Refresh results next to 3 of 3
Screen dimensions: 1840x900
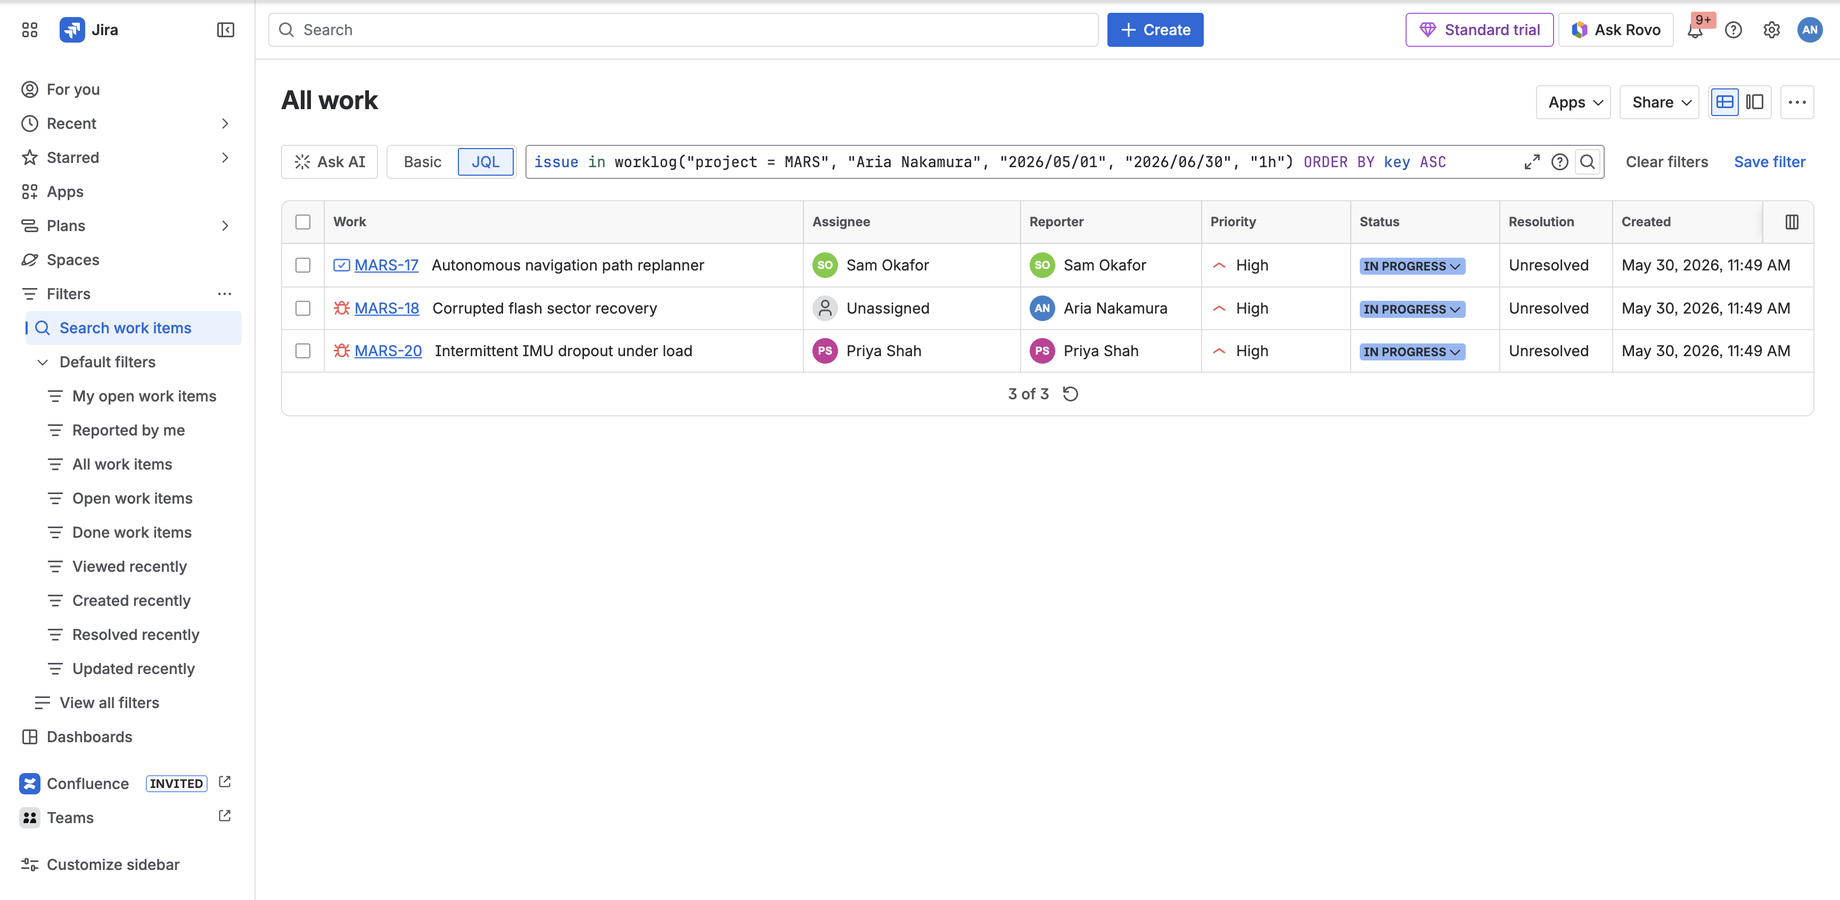[1071, 394]
